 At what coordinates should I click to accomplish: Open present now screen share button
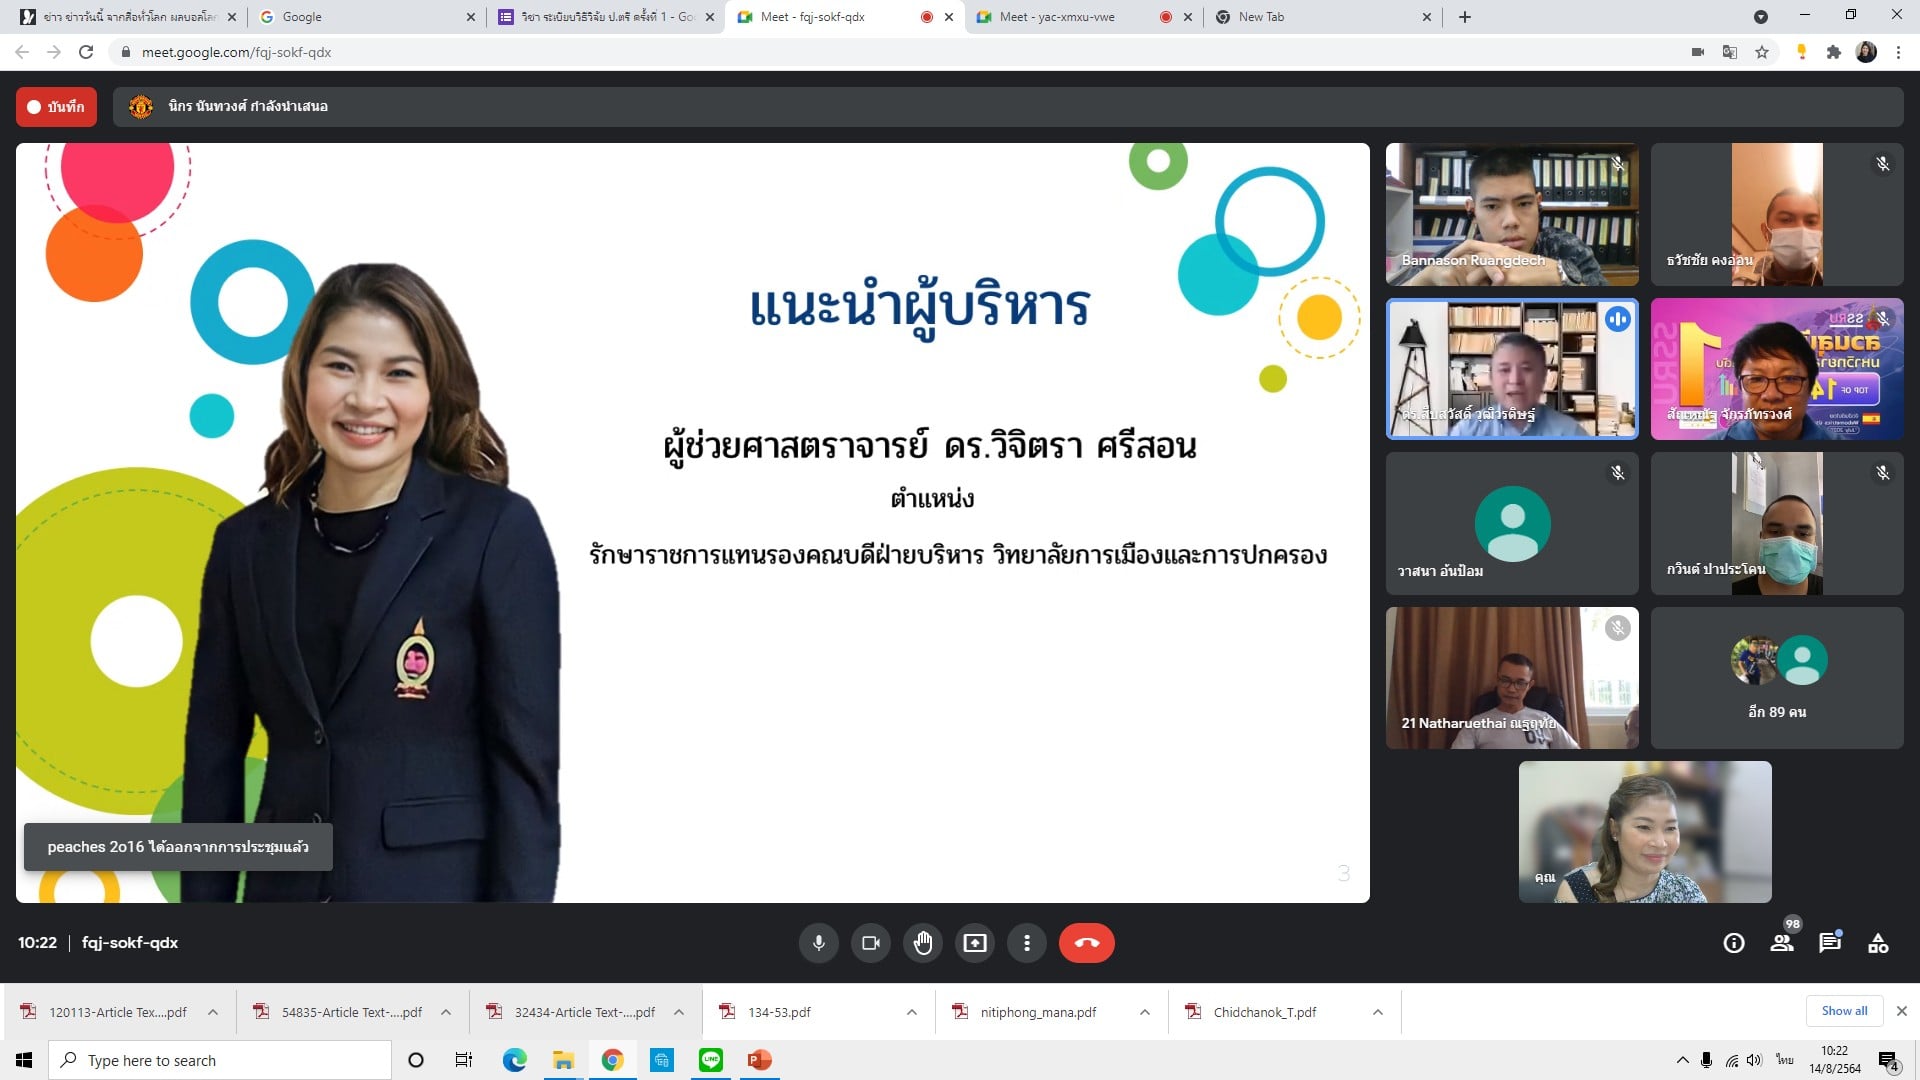point(975,943)
